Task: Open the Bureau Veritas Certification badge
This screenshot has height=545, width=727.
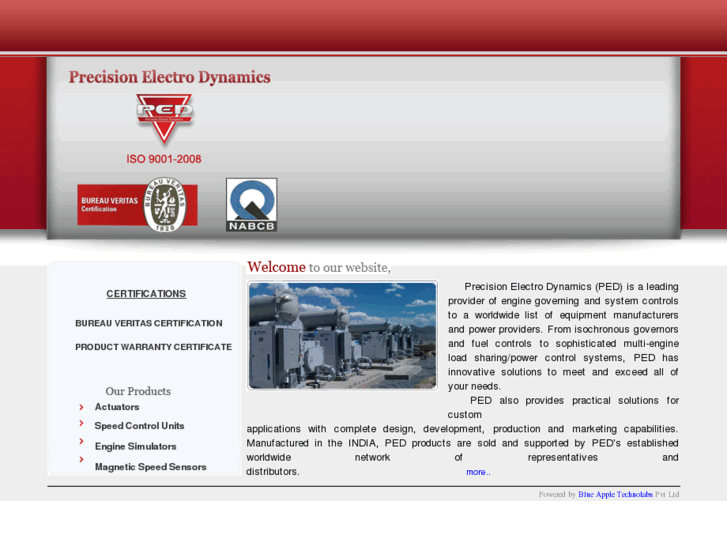Action: [138, 205]
